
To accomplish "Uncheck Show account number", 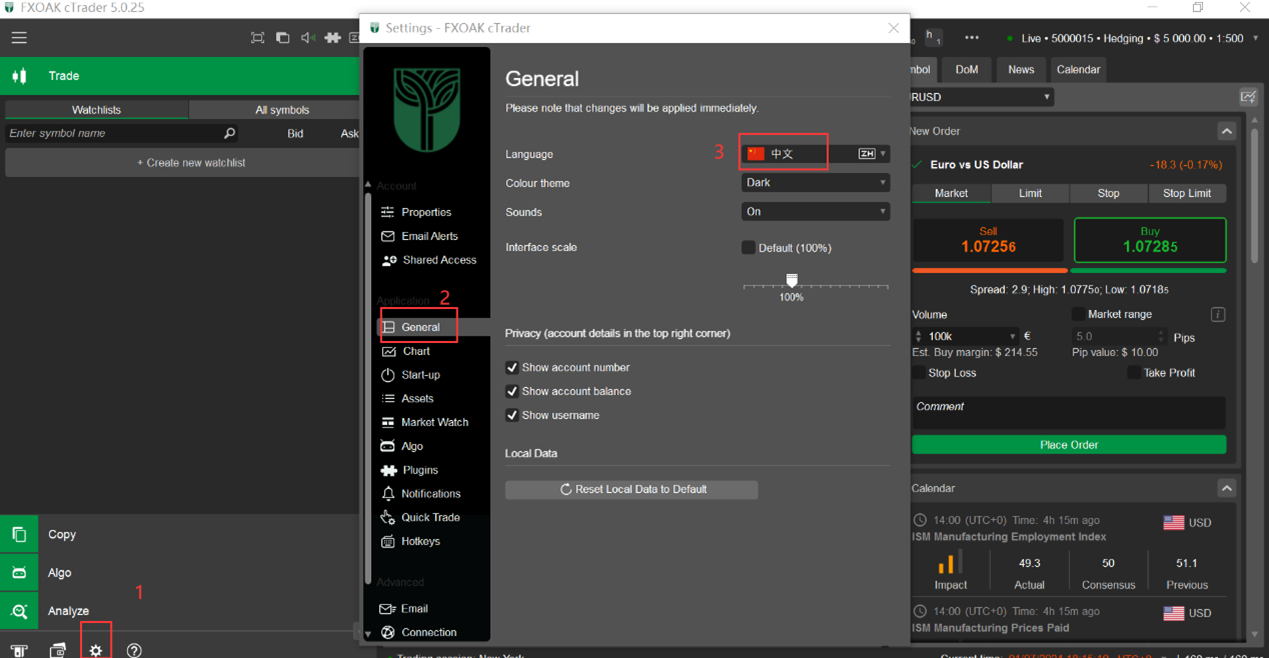I will point(512,368).
